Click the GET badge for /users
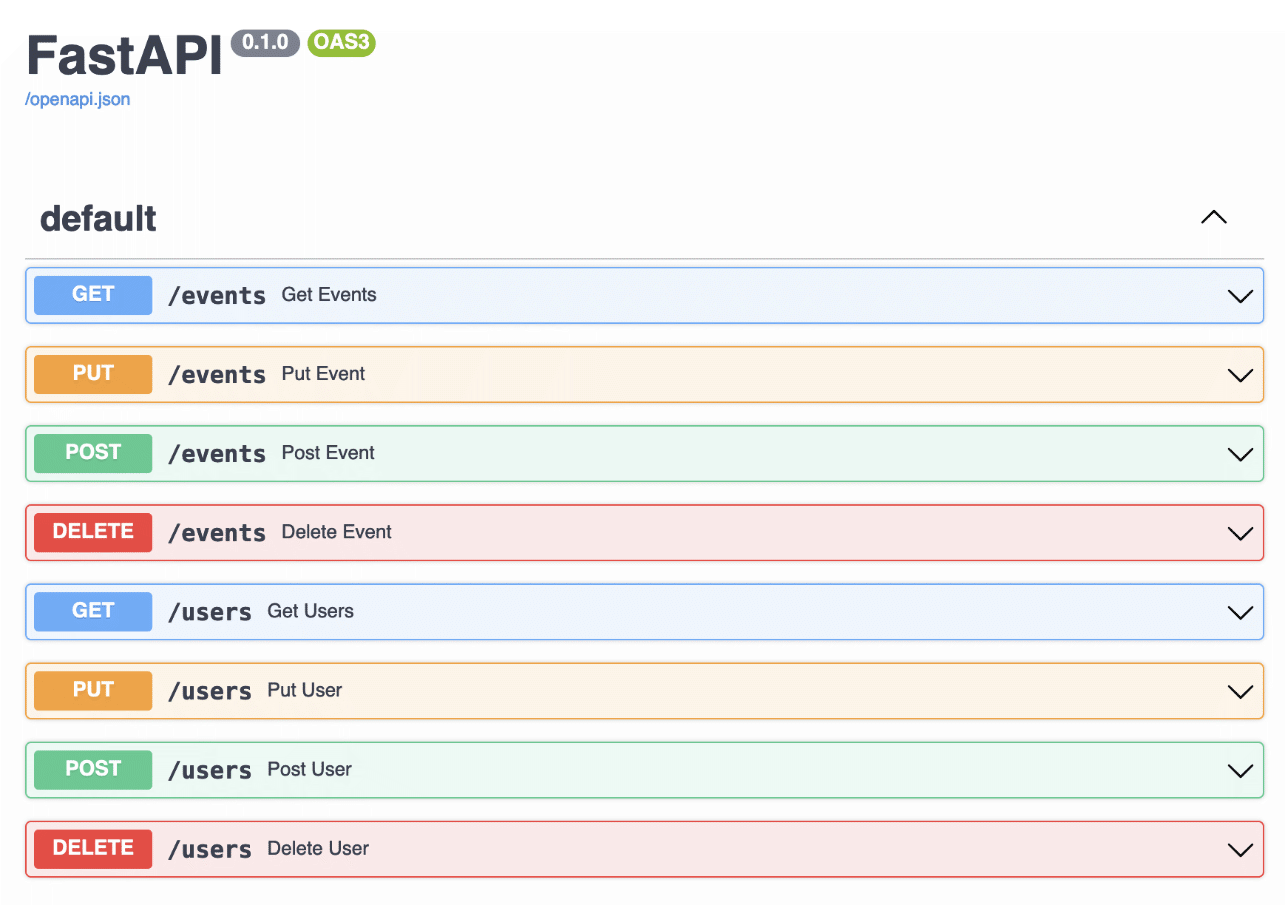1285x905 pixels. click(x=93, y=611)
